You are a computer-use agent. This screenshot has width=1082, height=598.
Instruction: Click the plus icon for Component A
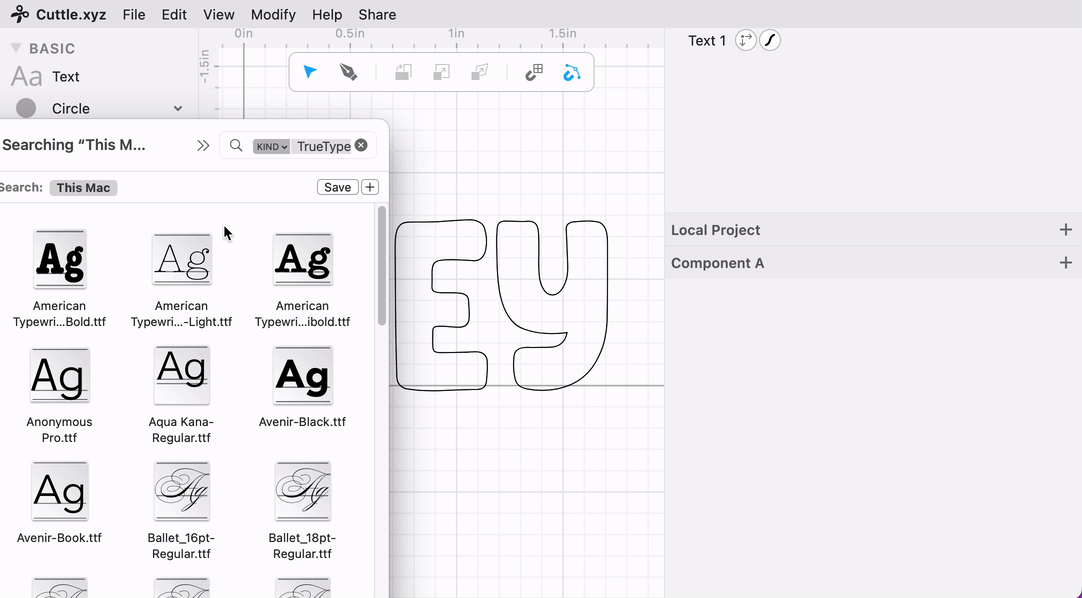(1065, 263)
